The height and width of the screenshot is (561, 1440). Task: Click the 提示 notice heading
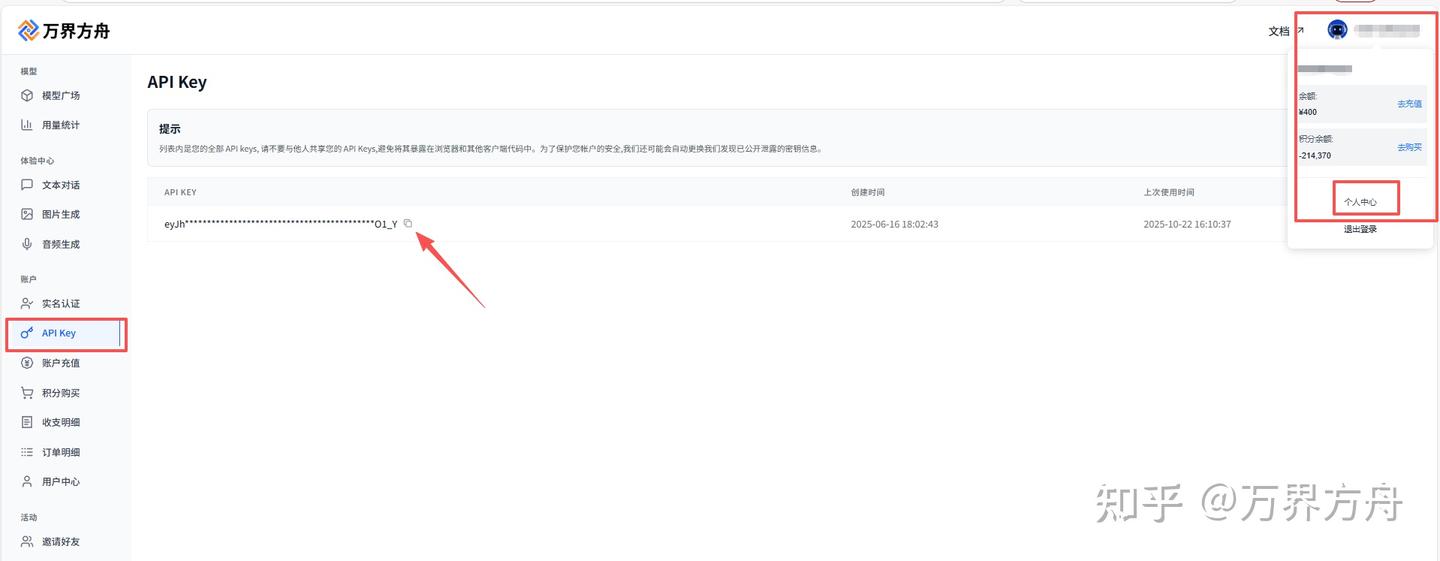[x=170, y=129]
